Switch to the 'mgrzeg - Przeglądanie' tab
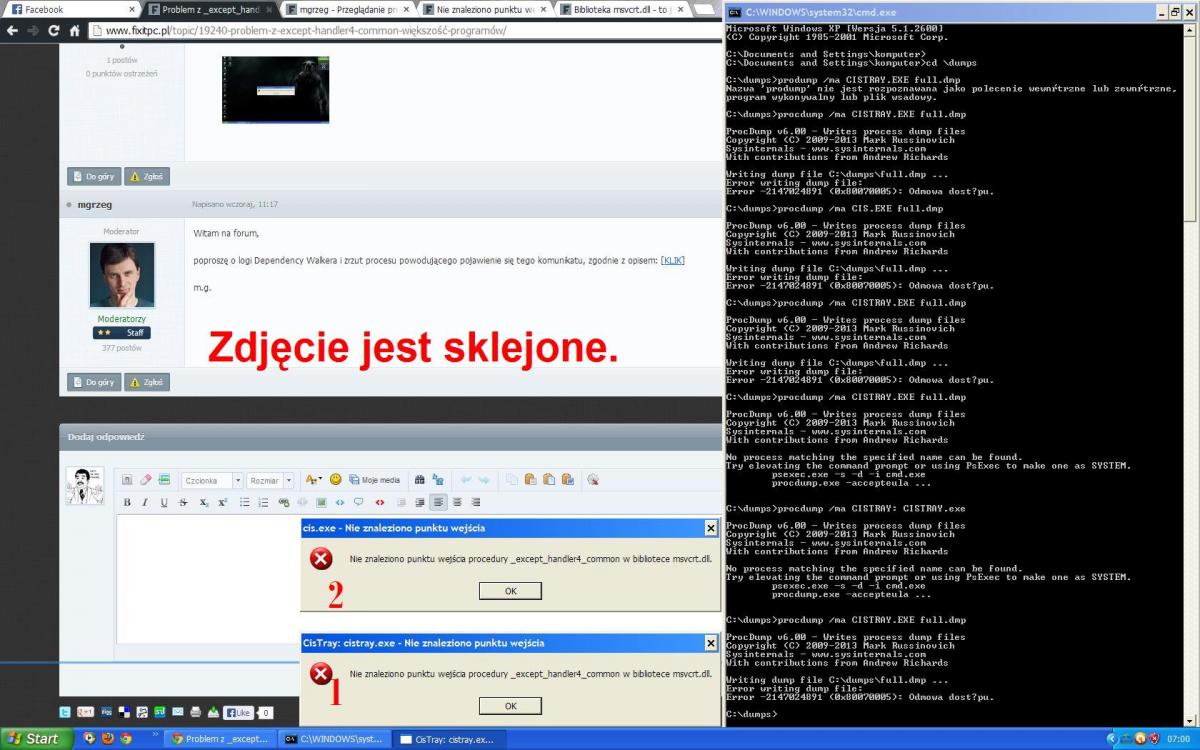The width and height of the screenshot is (1200, 750). tap(347, 9)
